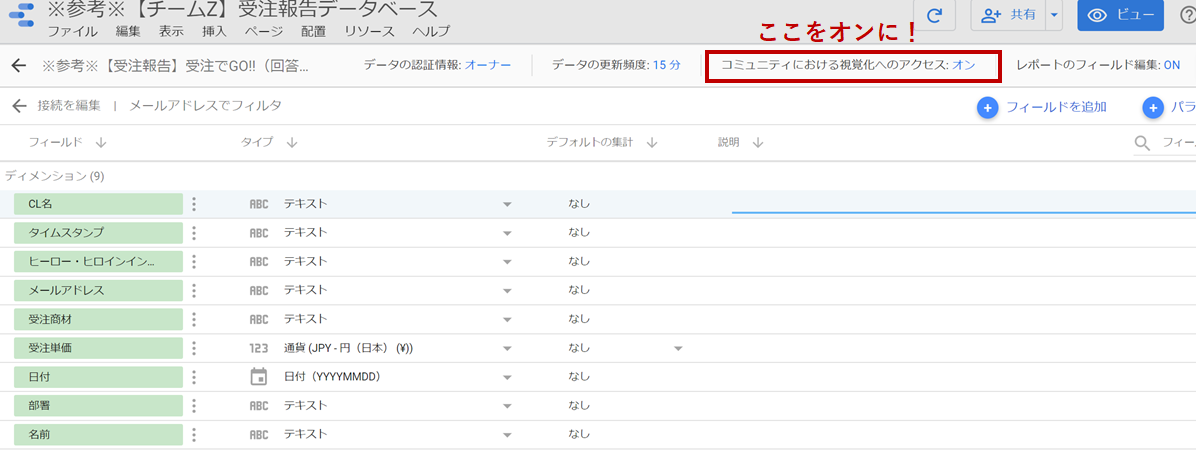
Task: Select the 名前 field chip
Action: 98,435
